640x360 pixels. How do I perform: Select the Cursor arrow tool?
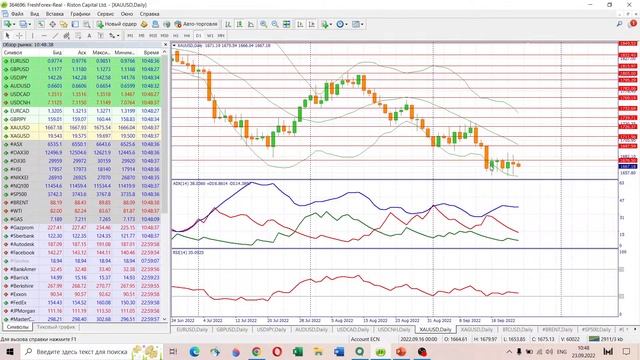click(x=7, y=36)
